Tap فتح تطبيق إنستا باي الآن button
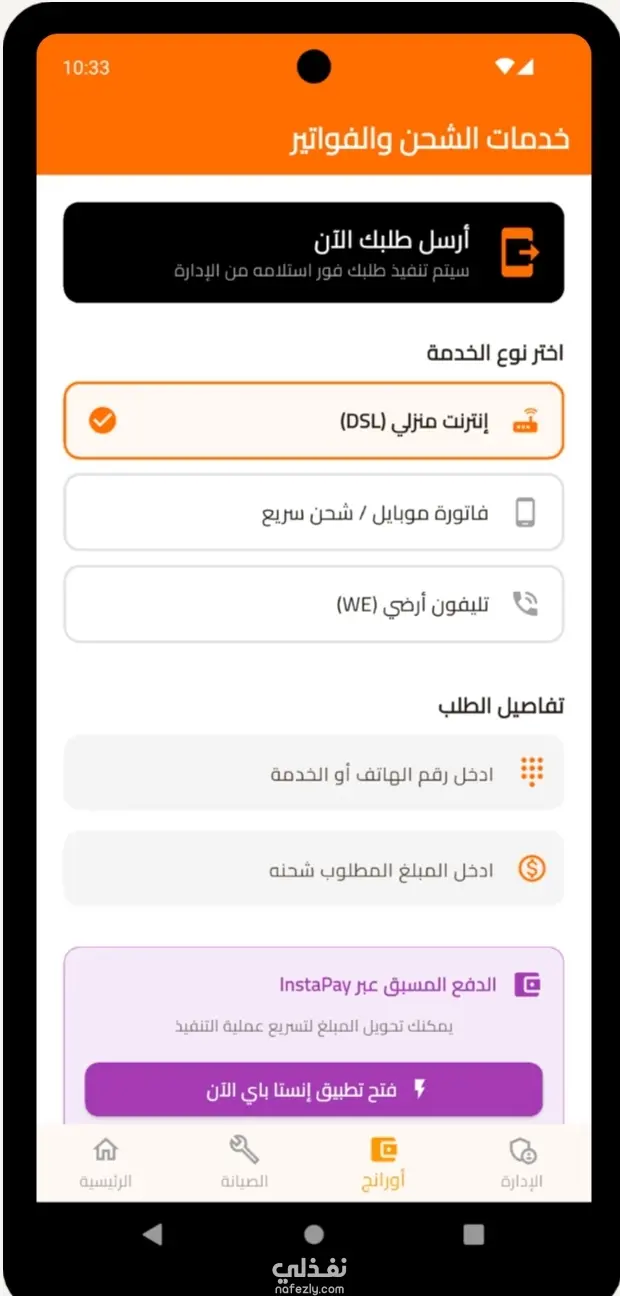Image resolution: width=620 pixels, height=1296 pixels. click(x=314, y=1089)
